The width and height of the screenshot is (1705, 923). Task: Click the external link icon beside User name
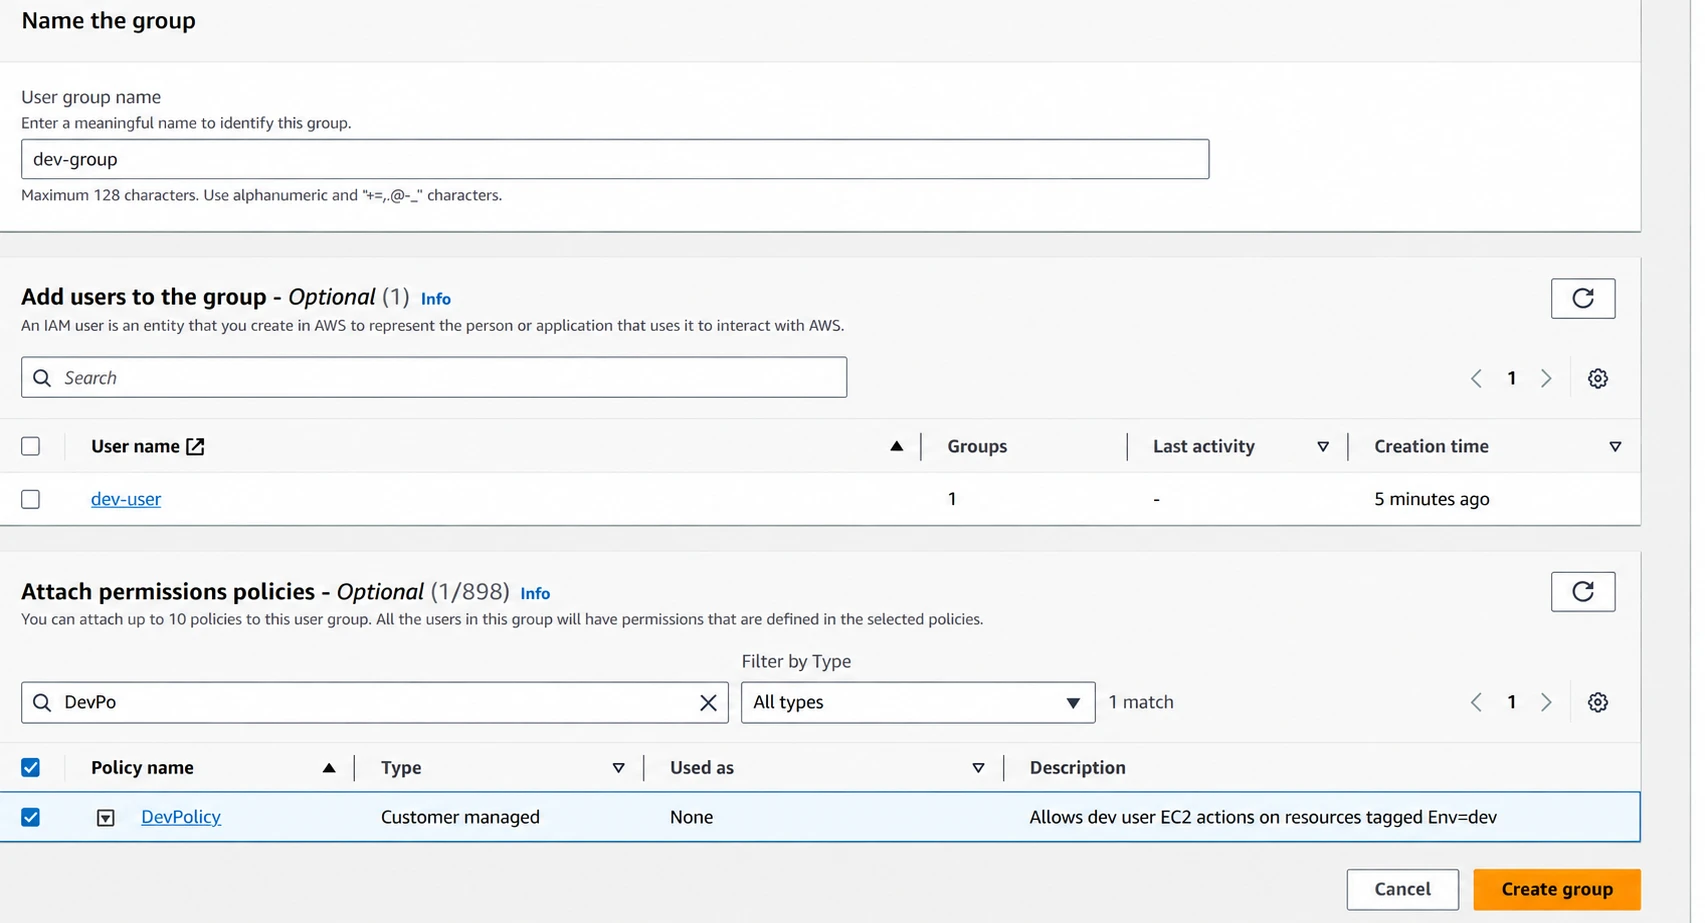pyautogui.click(x=195, y=447)
